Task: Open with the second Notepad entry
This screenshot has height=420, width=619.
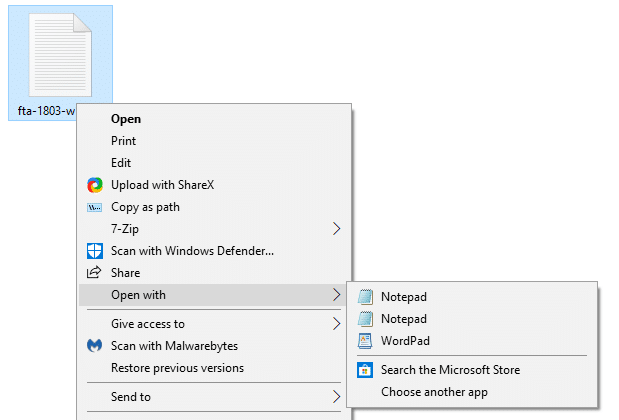Action: pyautogui.click(x=472, y=319)
